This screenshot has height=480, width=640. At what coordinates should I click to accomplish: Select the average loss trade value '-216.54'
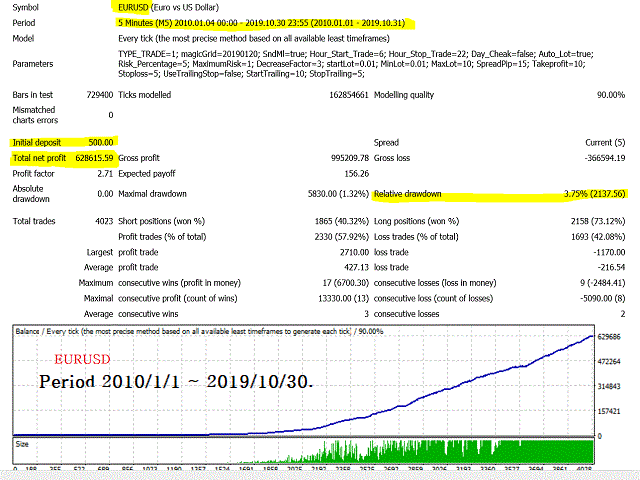611,267
